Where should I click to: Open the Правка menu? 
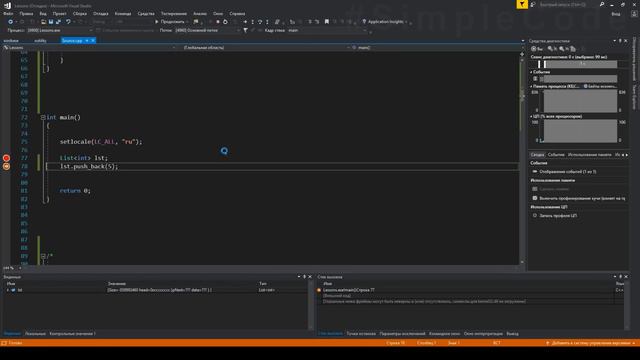(26, 13)
